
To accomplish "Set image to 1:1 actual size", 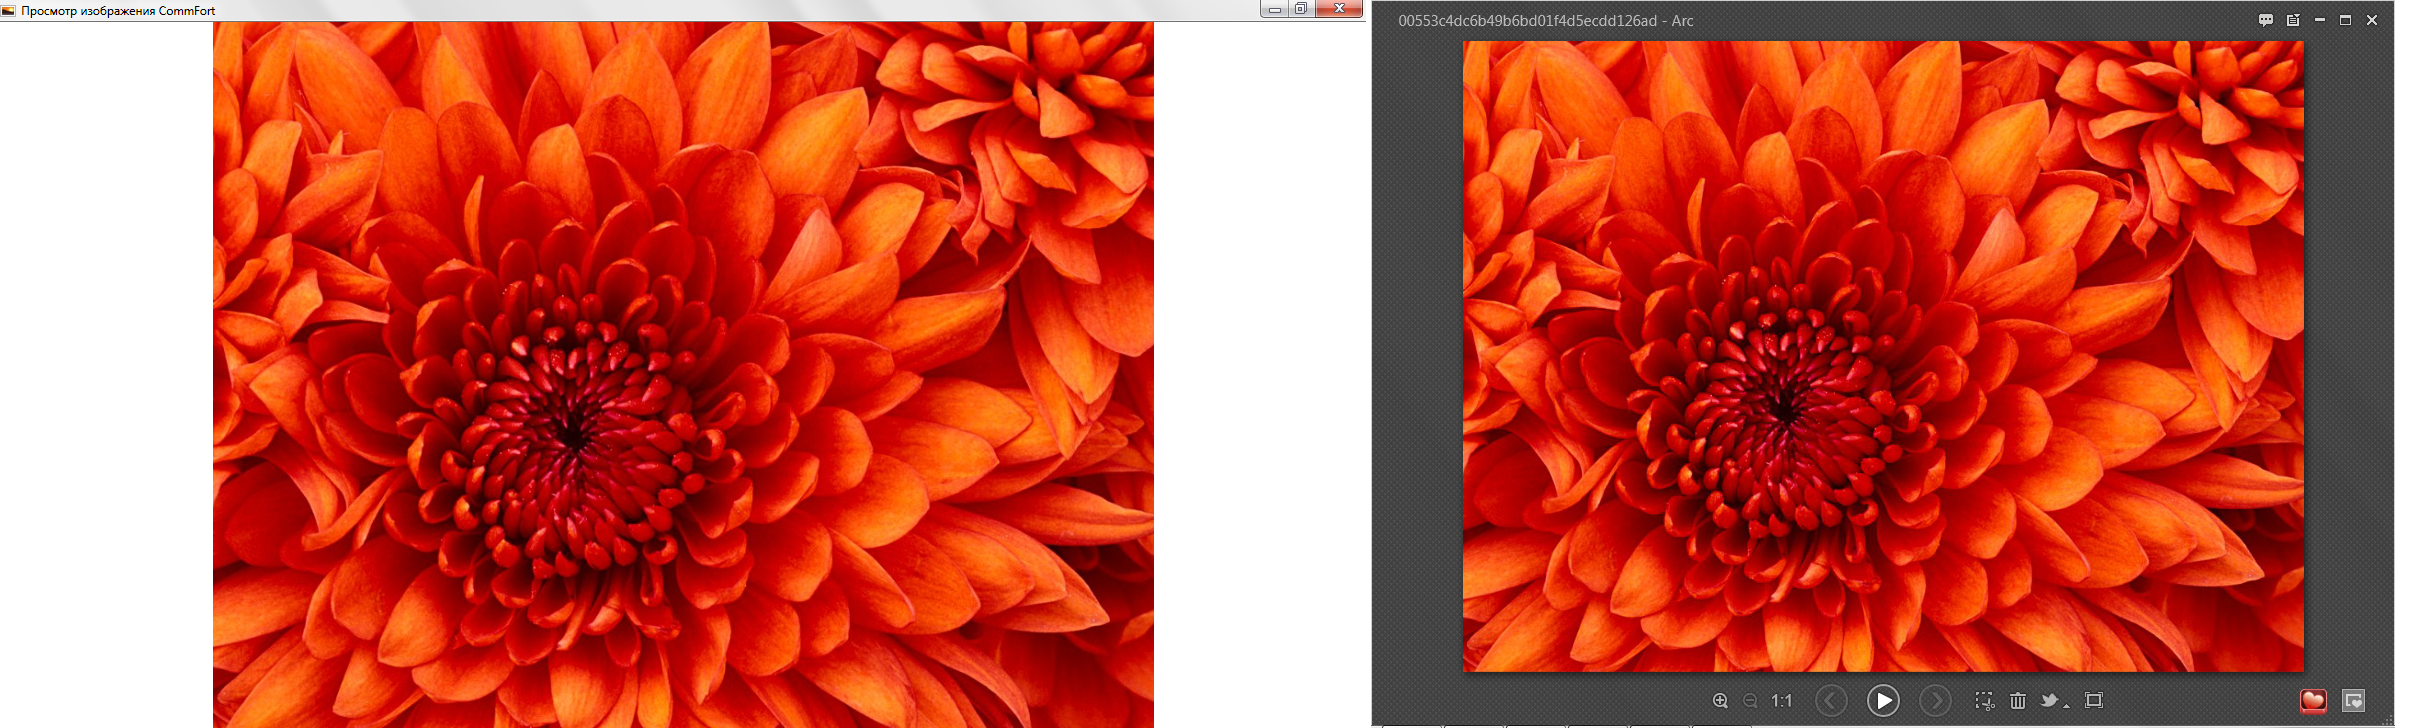I will tap(1782, 701).
